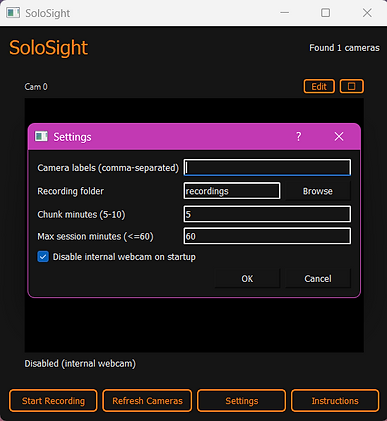Click the 'Cam 0' label

(36, 87)
